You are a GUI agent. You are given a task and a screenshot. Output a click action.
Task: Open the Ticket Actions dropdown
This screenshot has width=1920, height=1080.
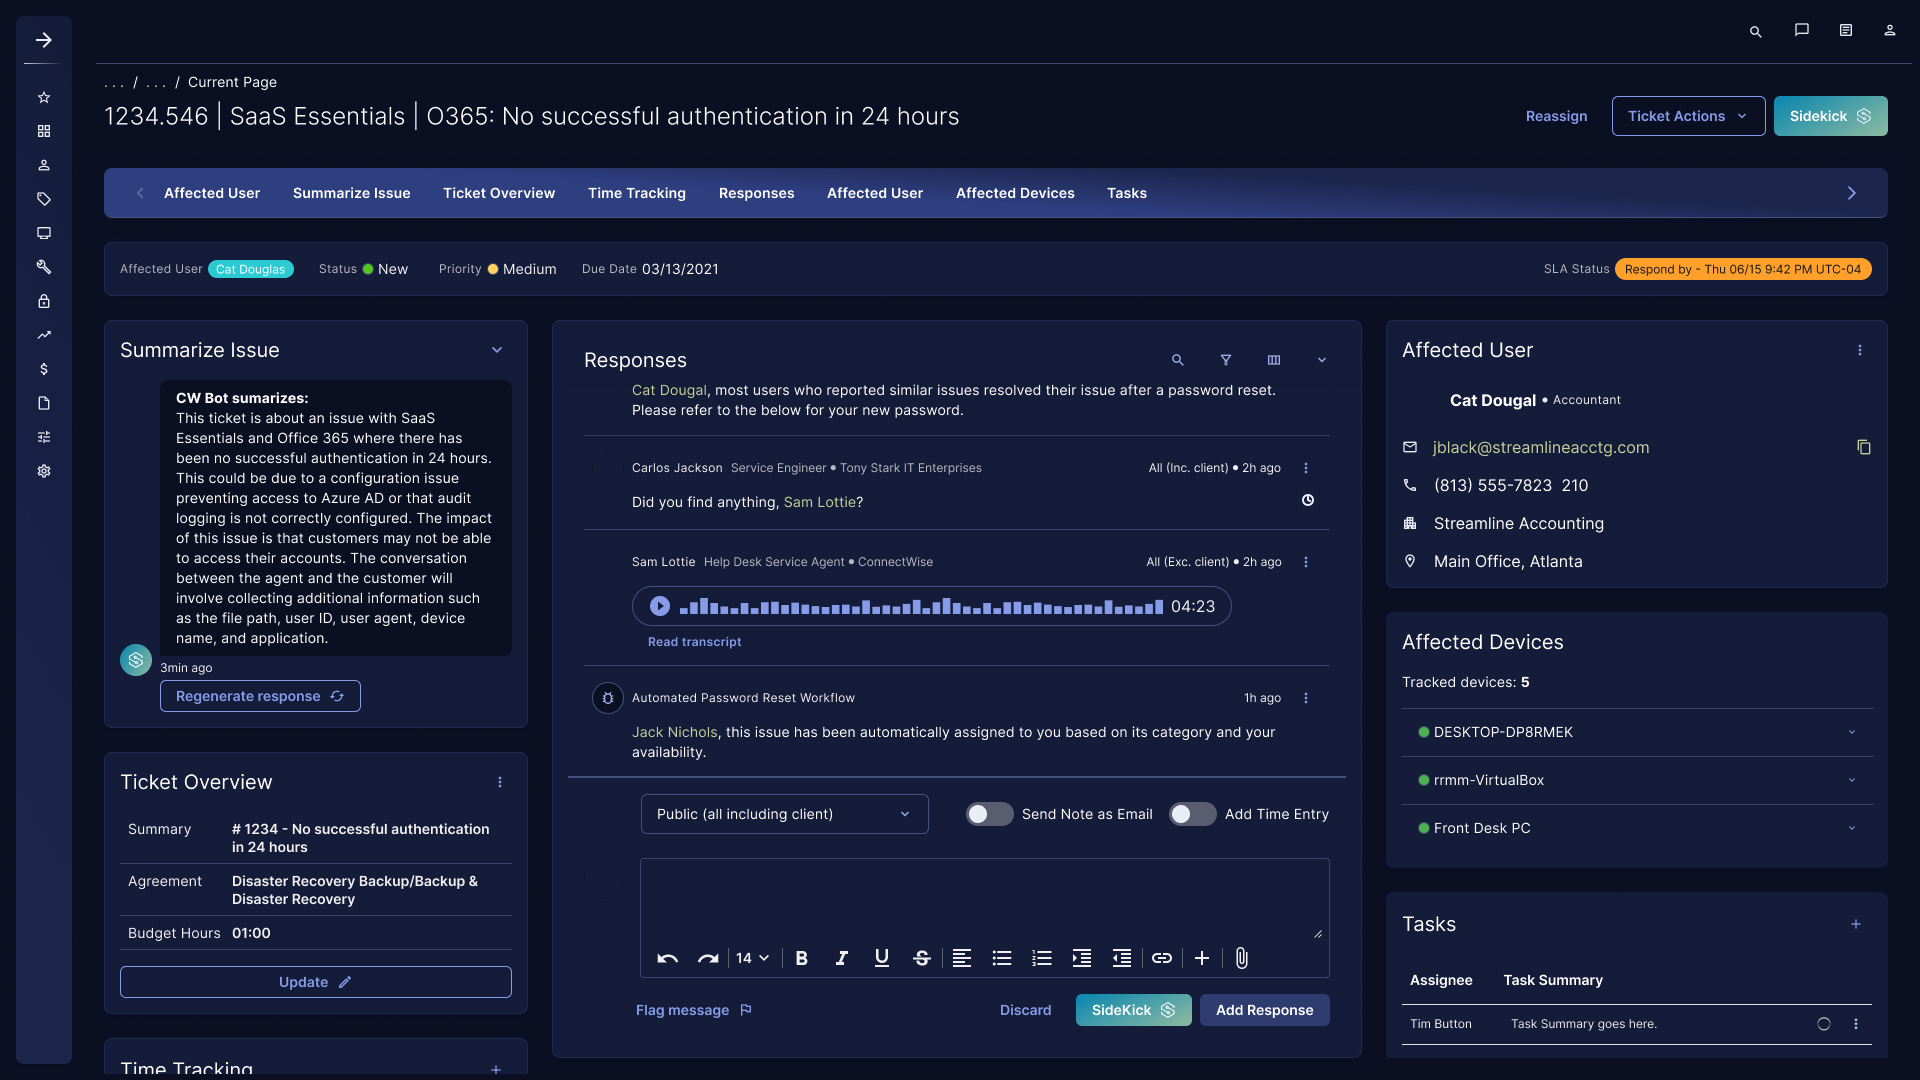tap(1687, 116)
